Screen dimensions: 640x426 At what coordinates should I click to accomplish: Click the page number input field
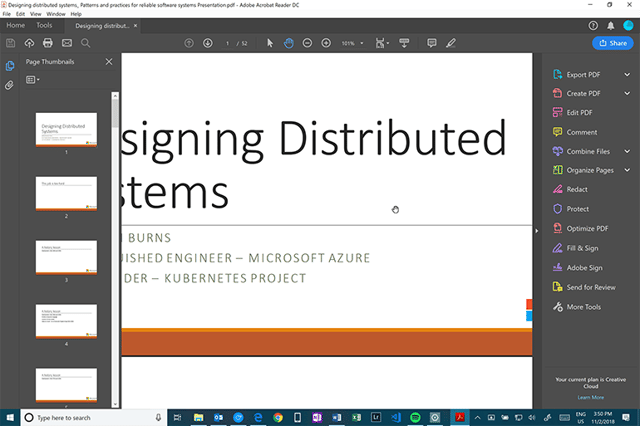pyautogui.click(x=227, y=43)
